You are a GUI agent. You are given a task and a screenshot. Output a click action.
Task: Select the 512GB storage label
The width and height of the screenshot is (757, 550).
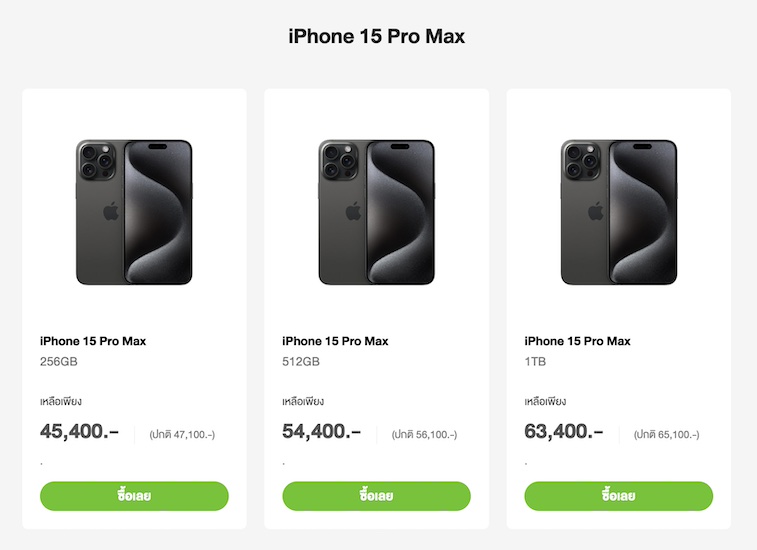pyautogui.click(x=301, y=362)
